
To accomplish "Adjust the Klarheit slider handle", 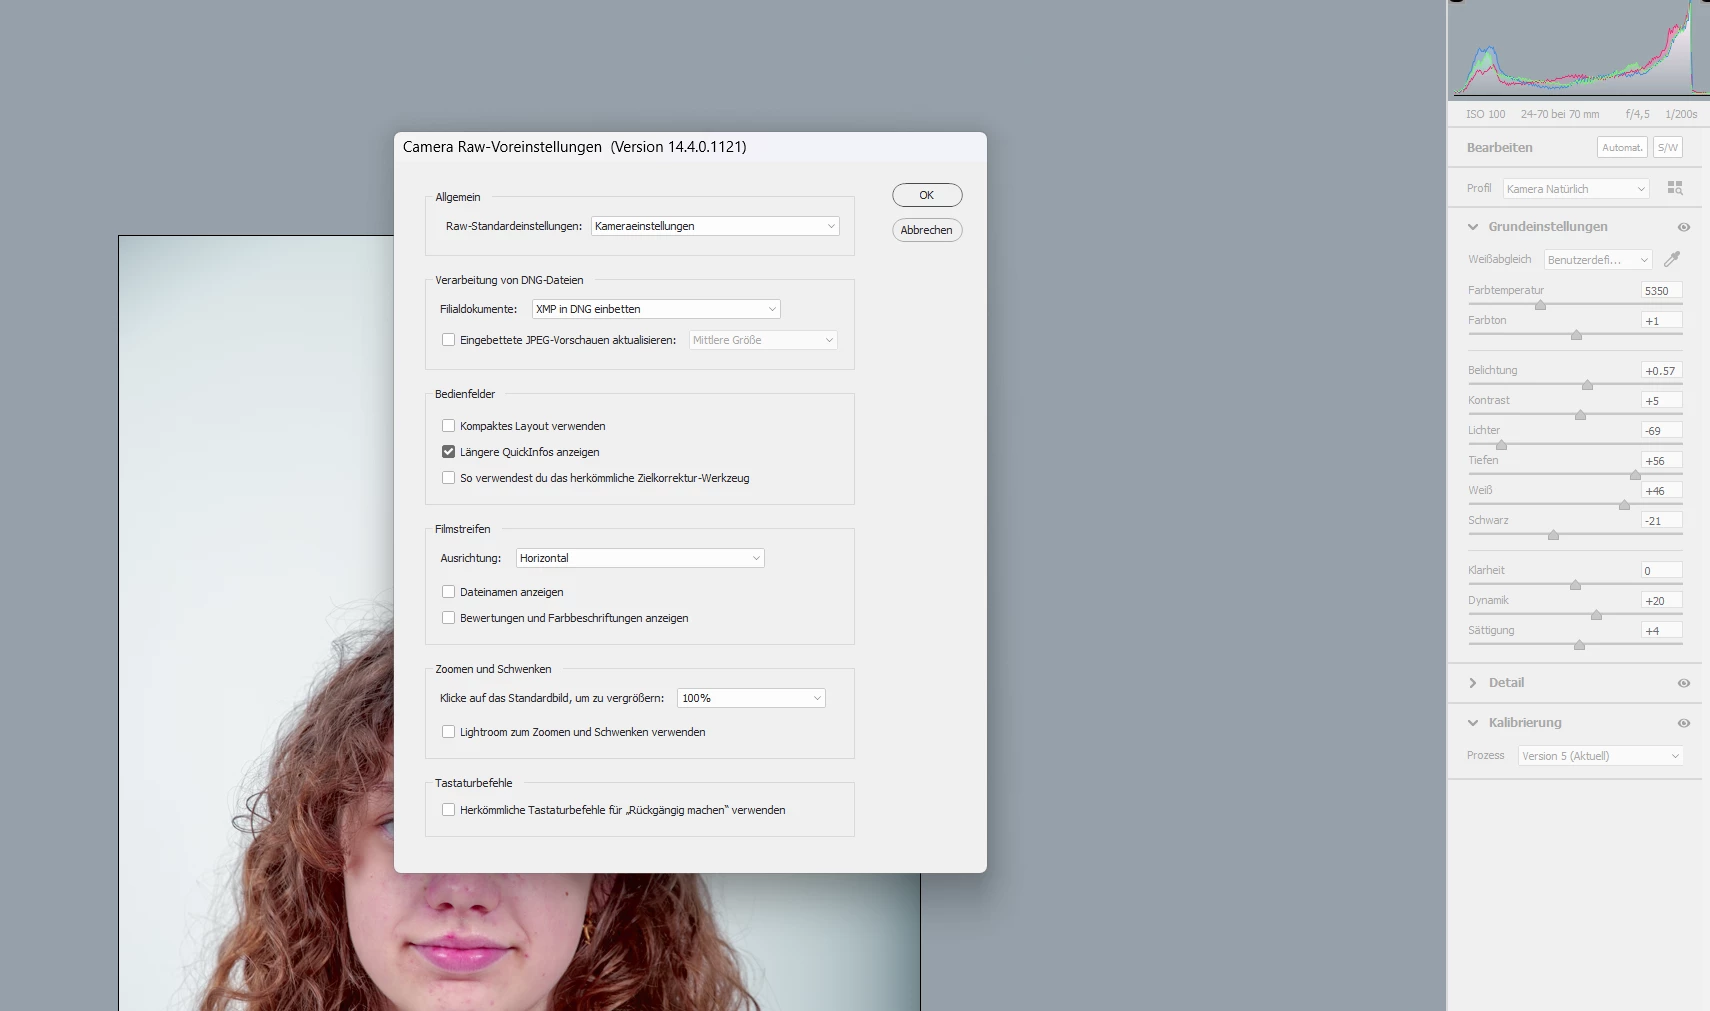I will point(1575,585).
